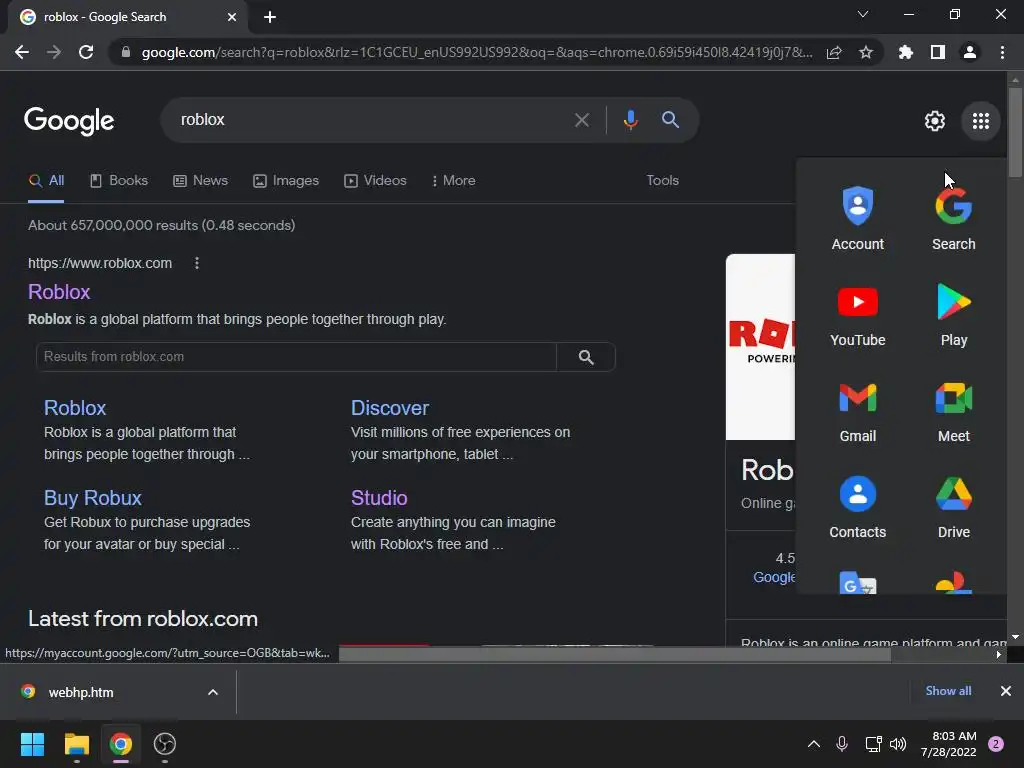Screen dimensions: 1024x768
Task: Click the vertical page scrollbar thumb
Action: pyautogui.click(x=1015, y=133)
